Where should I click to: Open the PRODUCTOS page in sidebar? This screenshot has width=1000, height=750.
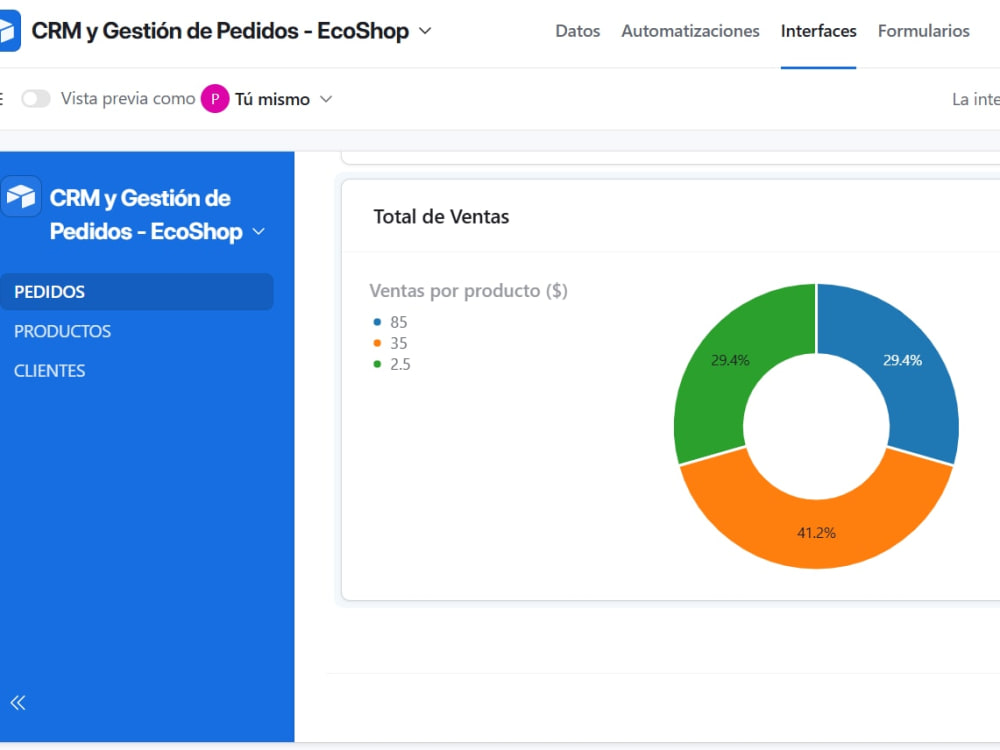click(x=62, y=331)
